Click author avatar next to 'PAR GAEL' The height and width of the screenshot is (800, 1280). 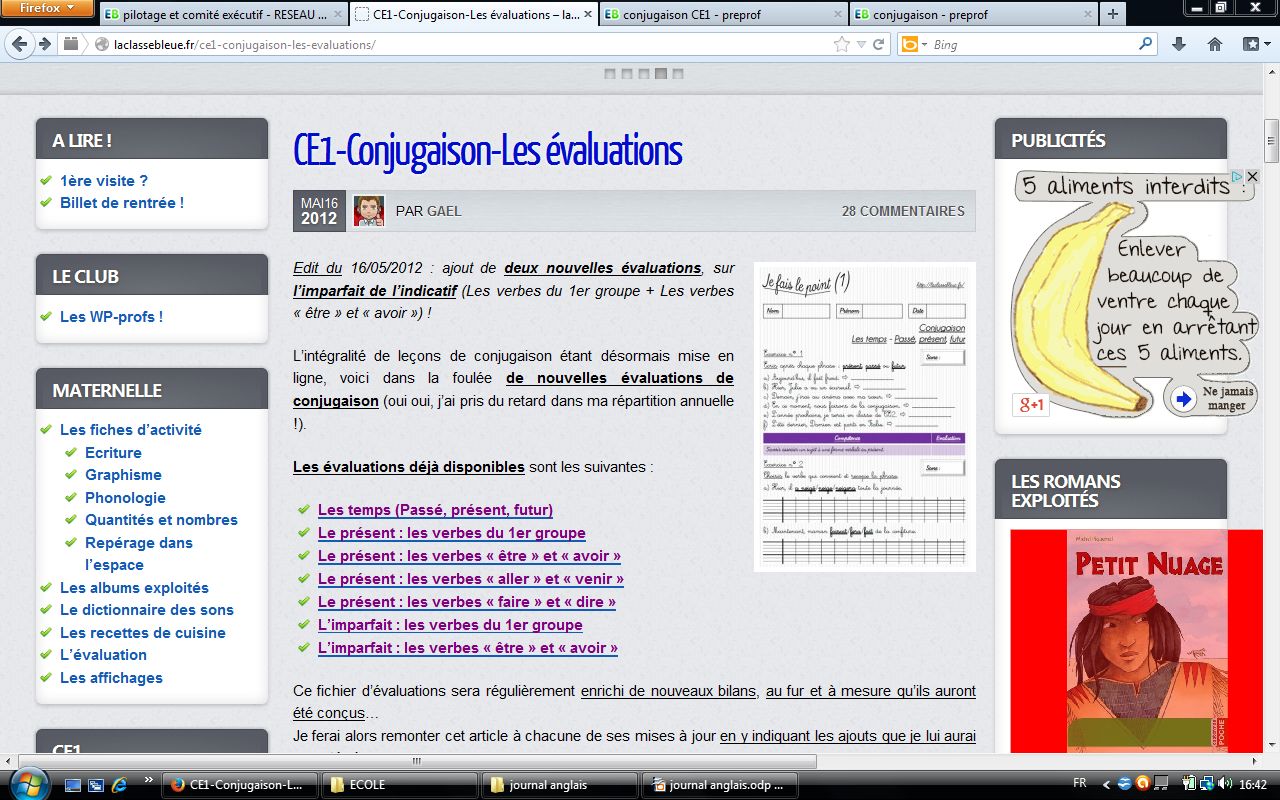point(369,211)
